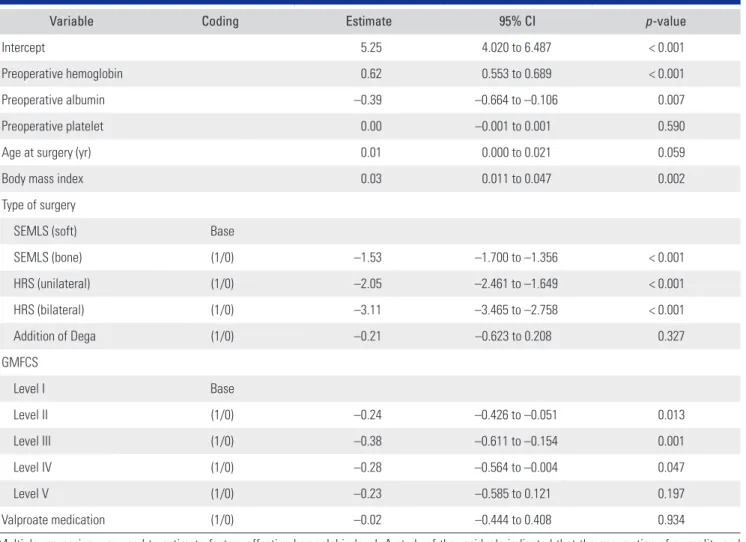Click the HRS (unilateral) row label
The height and width of the screenshot is (542, 746).
tap(52, 284)
